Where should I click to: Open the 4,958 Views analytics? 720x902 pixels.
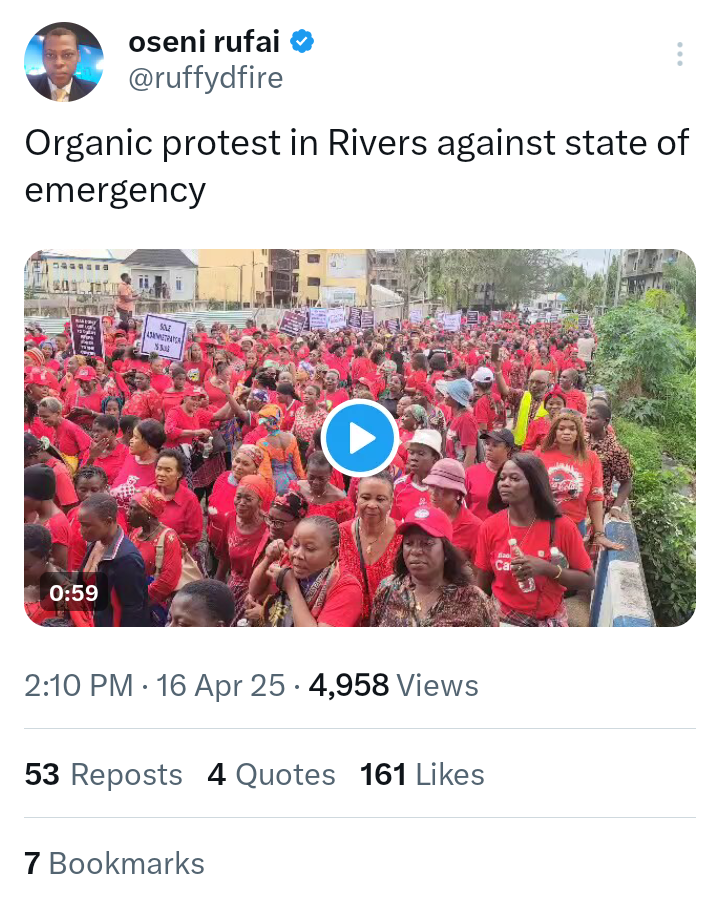tap(394, 685)
